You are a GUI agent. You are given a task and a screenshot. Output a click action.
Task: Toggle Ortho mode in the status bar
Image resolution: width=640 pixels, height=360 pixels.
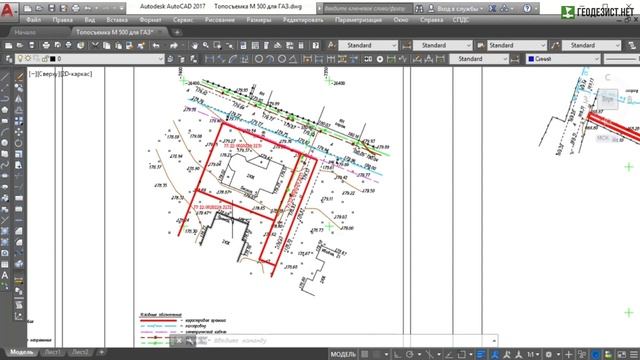pyautogui.click(x=397, y=354)
